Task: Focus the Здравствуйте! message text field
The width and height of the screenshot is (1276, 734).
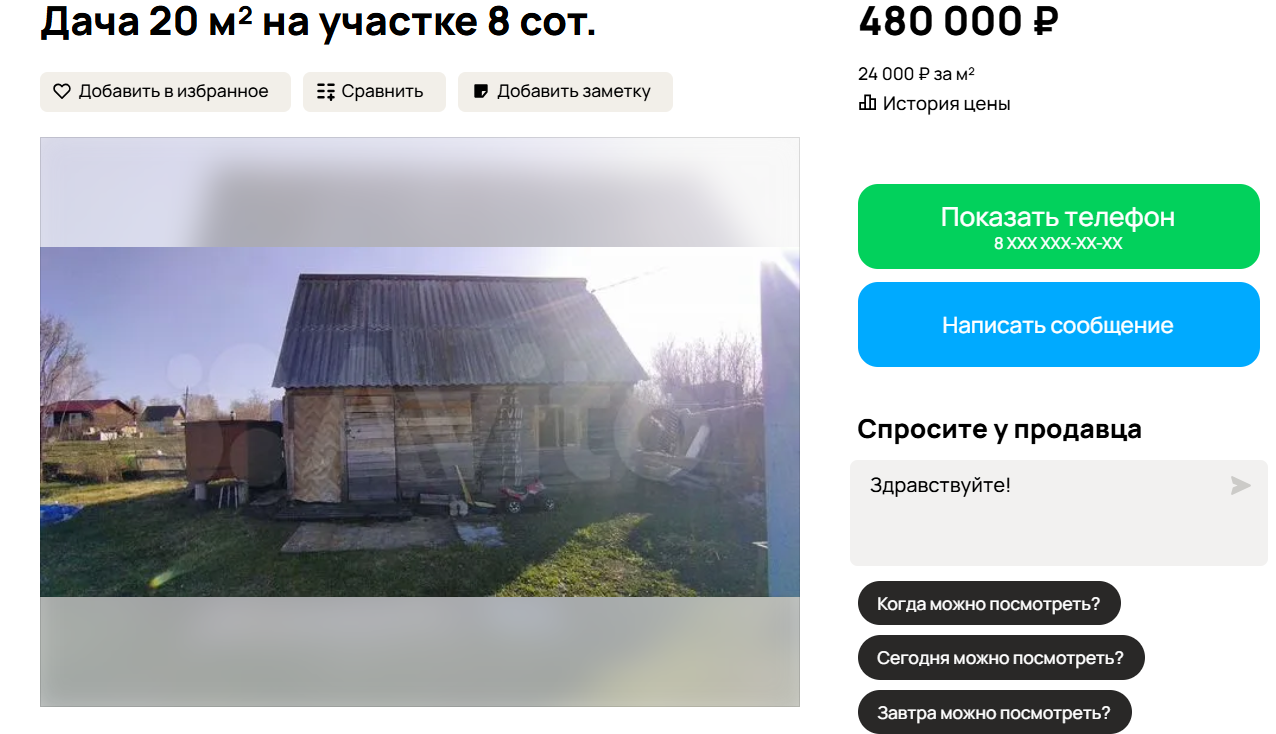Action: (1058, 513)
